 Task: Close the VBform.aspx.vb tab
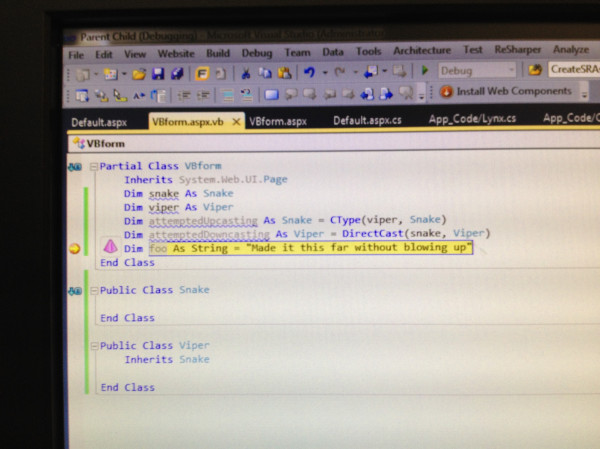tap(236, 122)
